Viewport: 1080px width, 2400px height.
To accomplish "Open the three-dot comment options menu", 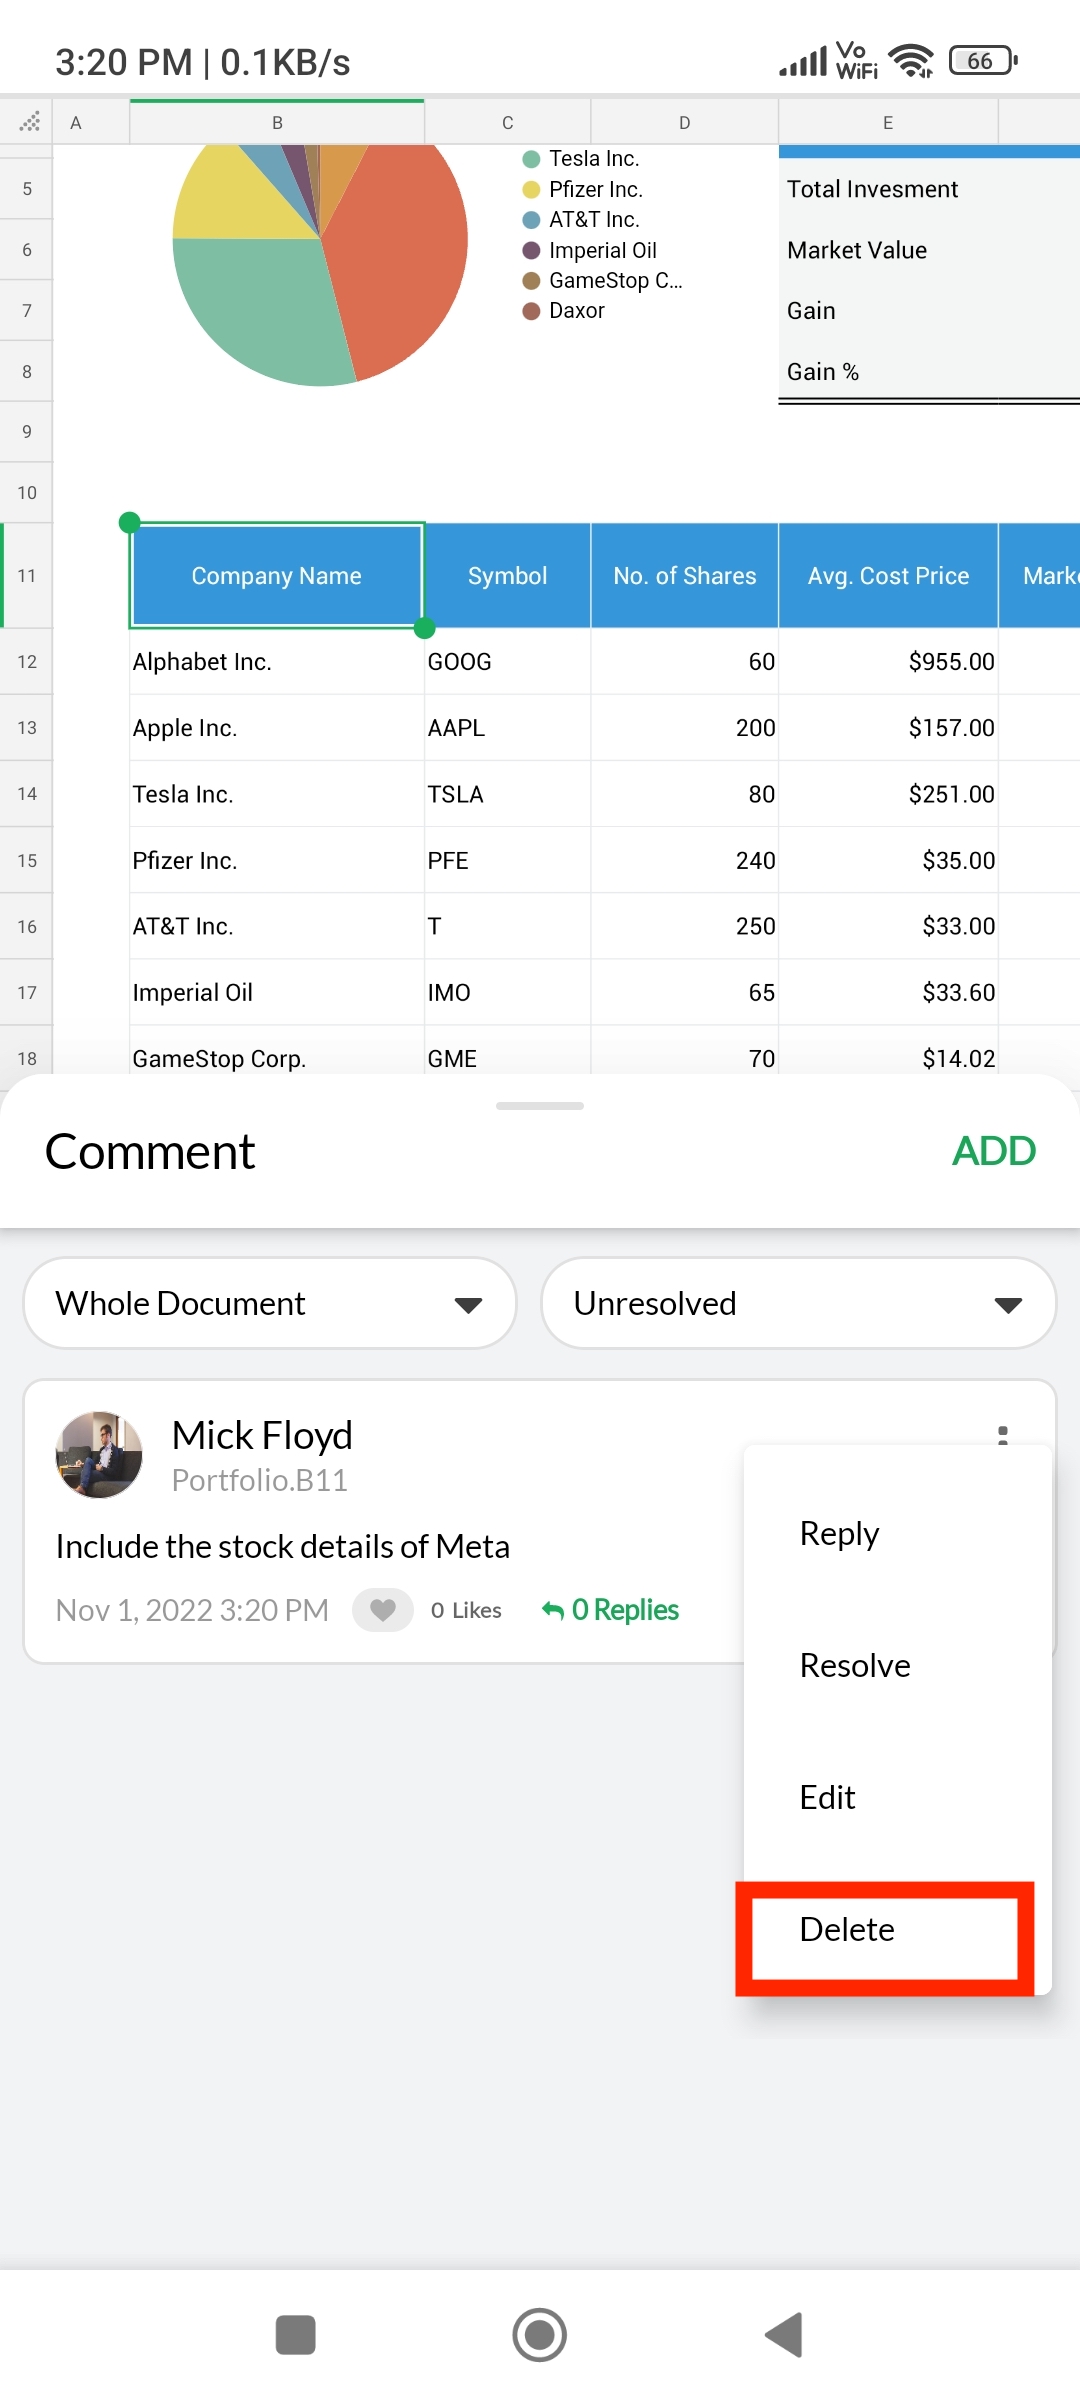I will (x=1002, y=1435).
